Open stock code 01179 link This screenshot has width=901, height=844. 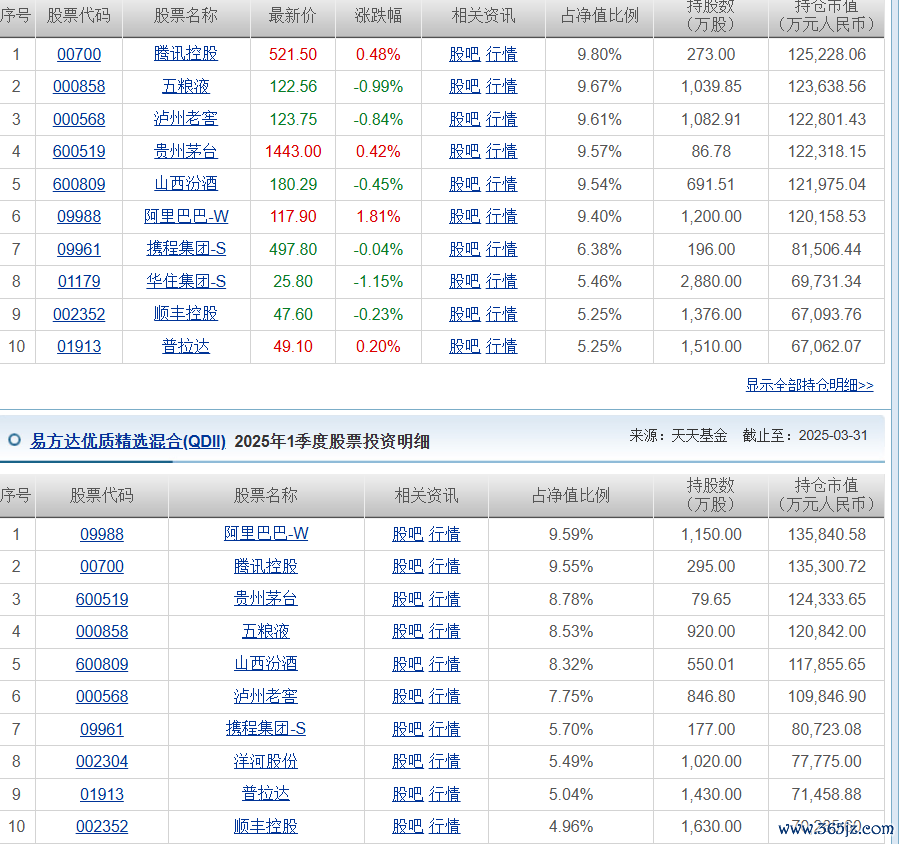[x=79, y=282]
